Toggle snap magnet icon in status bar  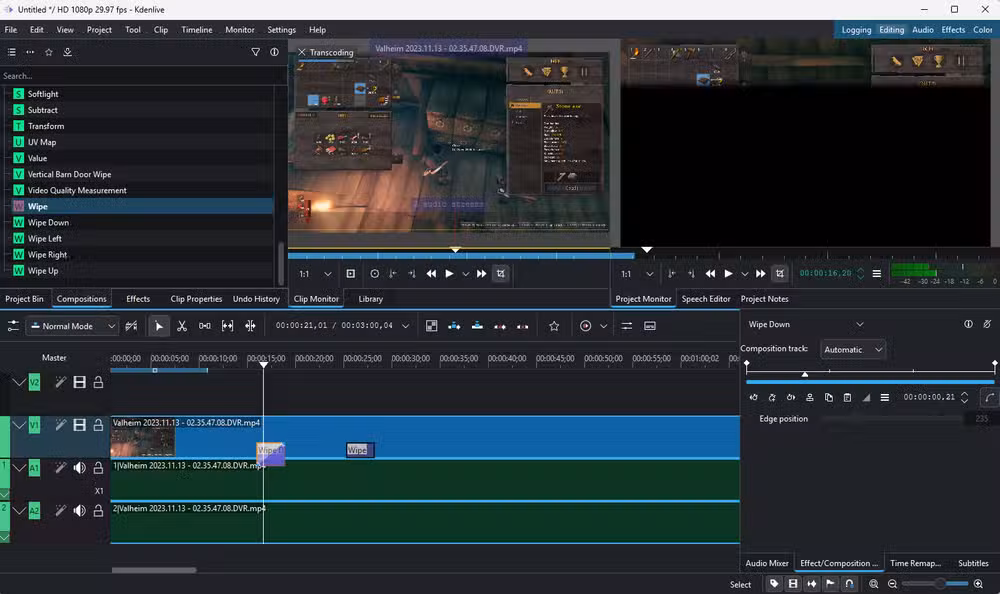[x=849, y=584]
